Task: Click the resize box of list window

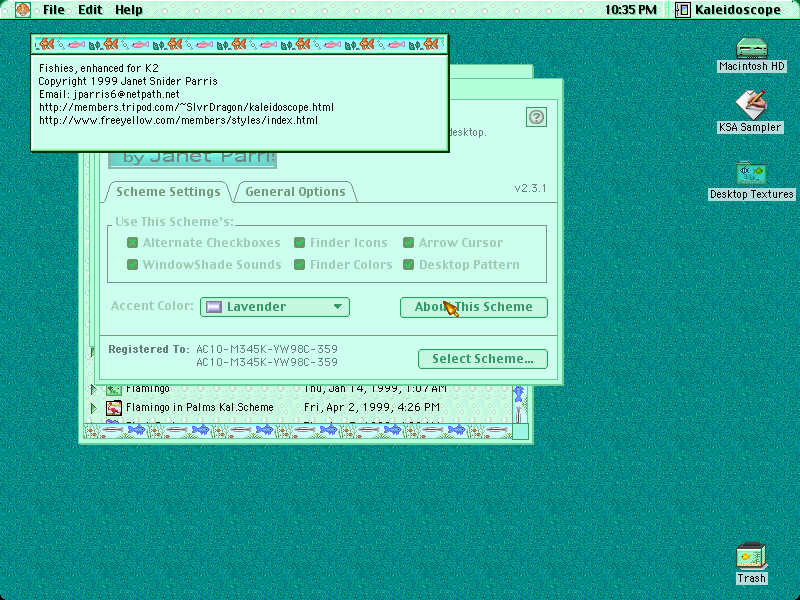Action: 520,432
